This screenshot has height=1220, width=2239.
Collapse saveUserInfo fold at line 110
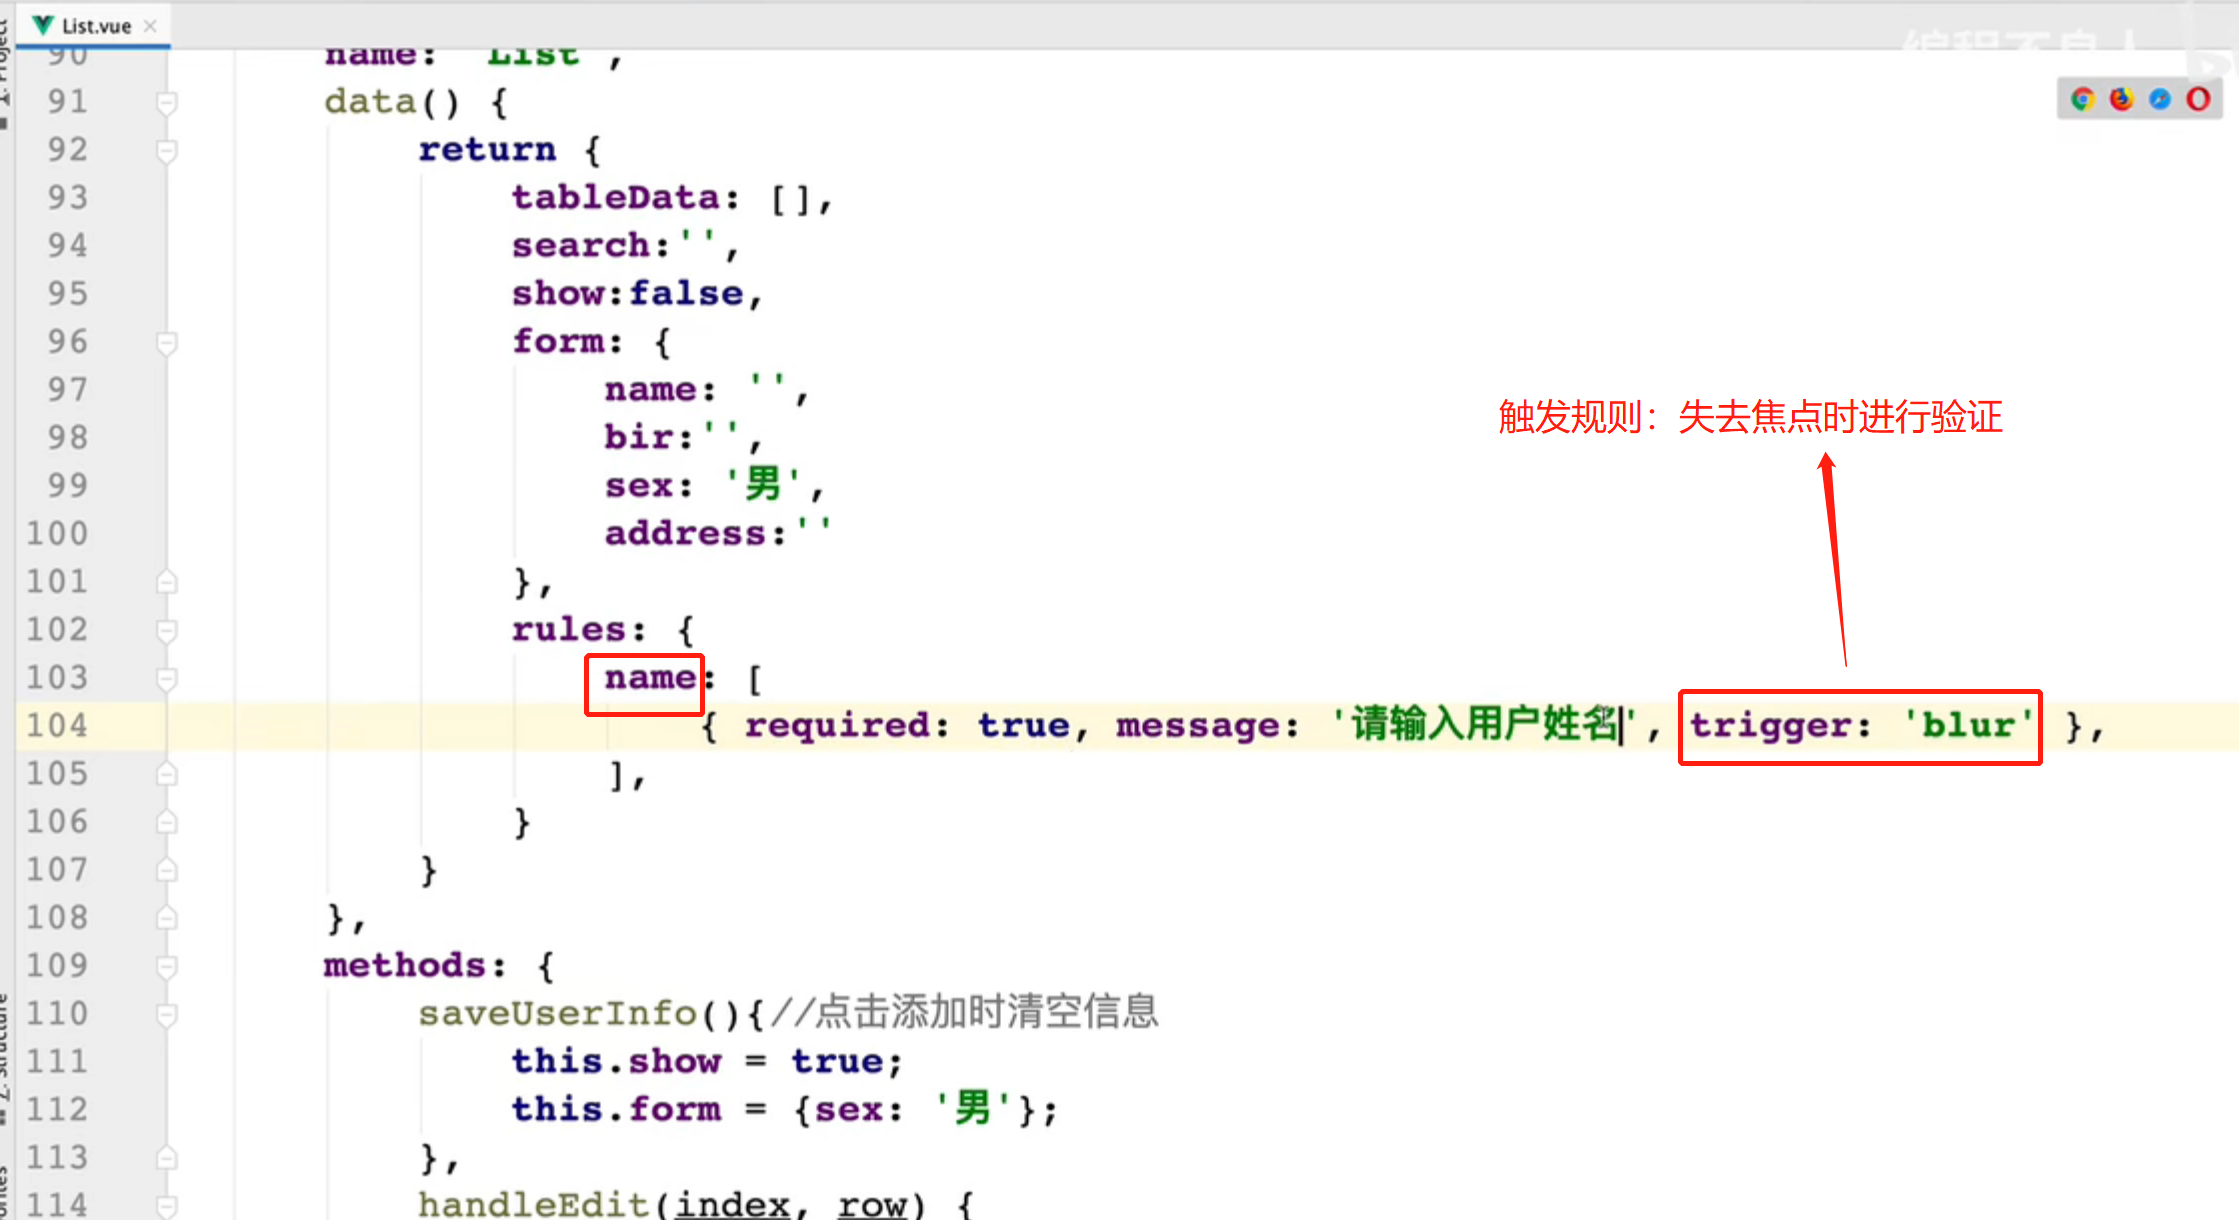(167, 1014)
